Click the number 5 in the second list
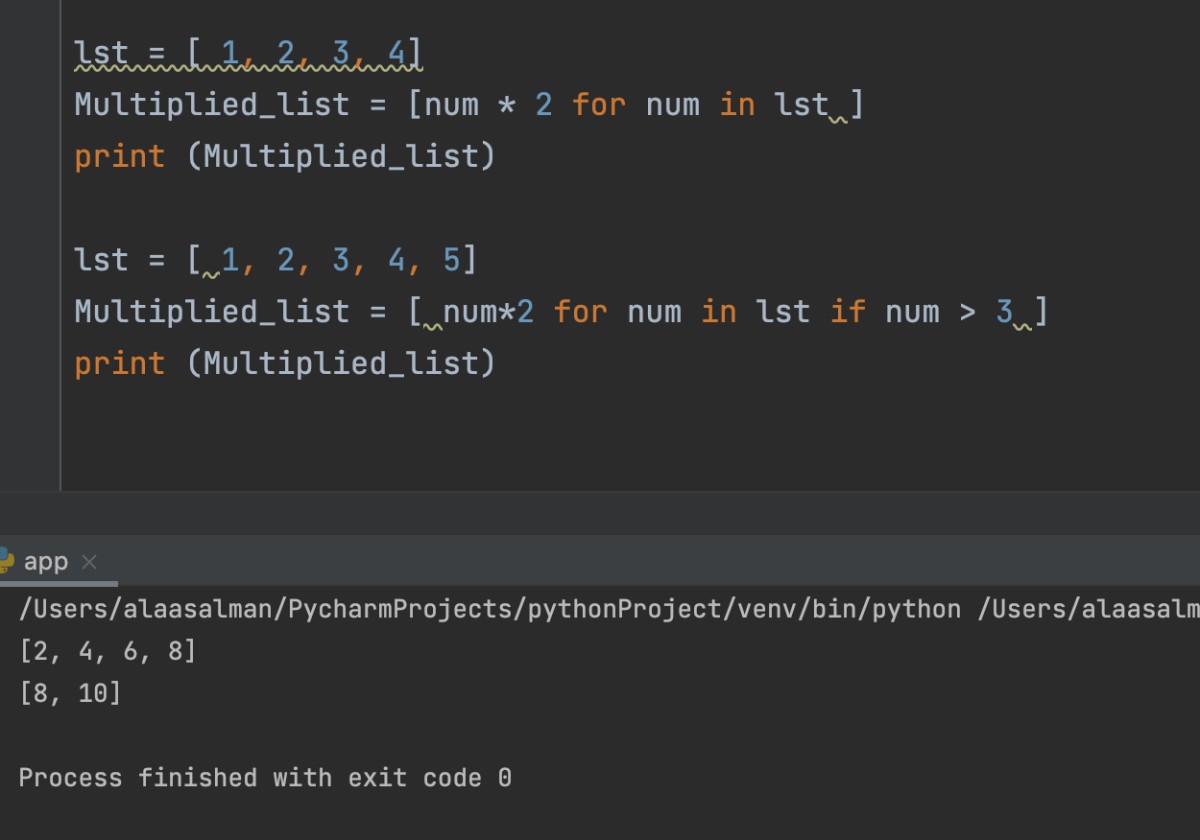Viewport: 1200px width, 840px height. (x=451, y=260)
